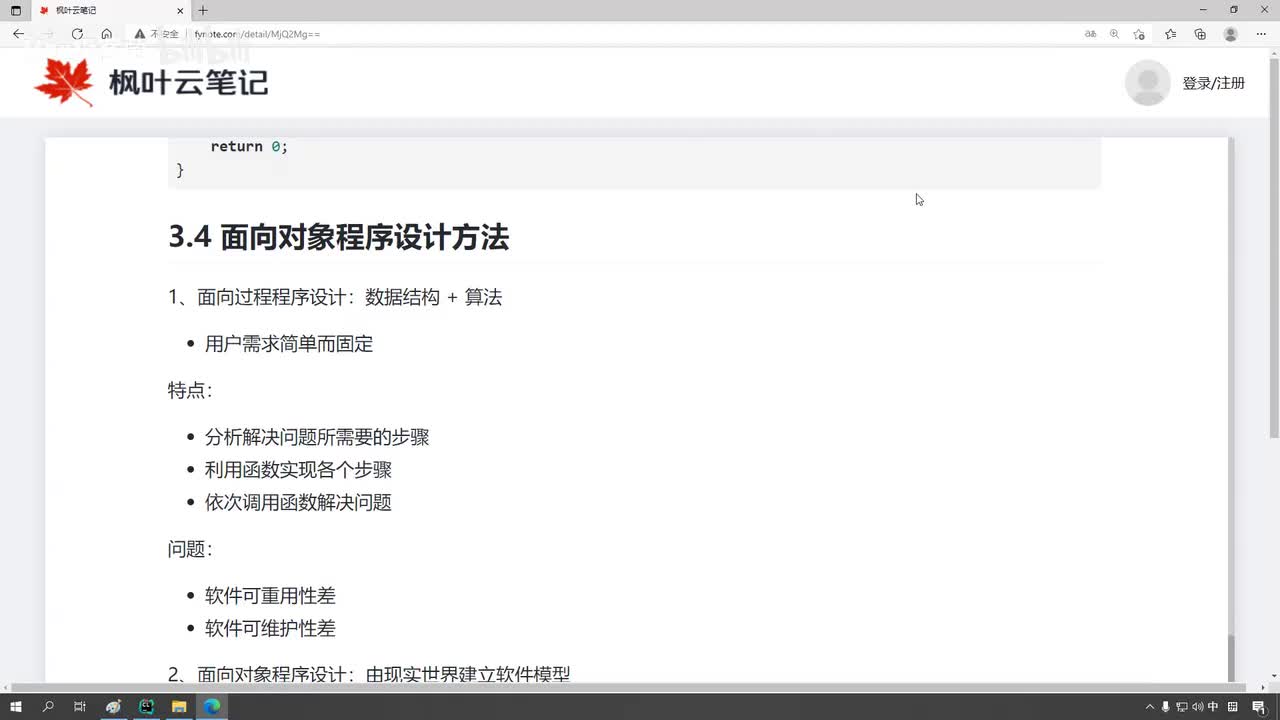The image size is (1280, 720).
Task: Click the maple leaf site logo
Action: coord(64,82)
